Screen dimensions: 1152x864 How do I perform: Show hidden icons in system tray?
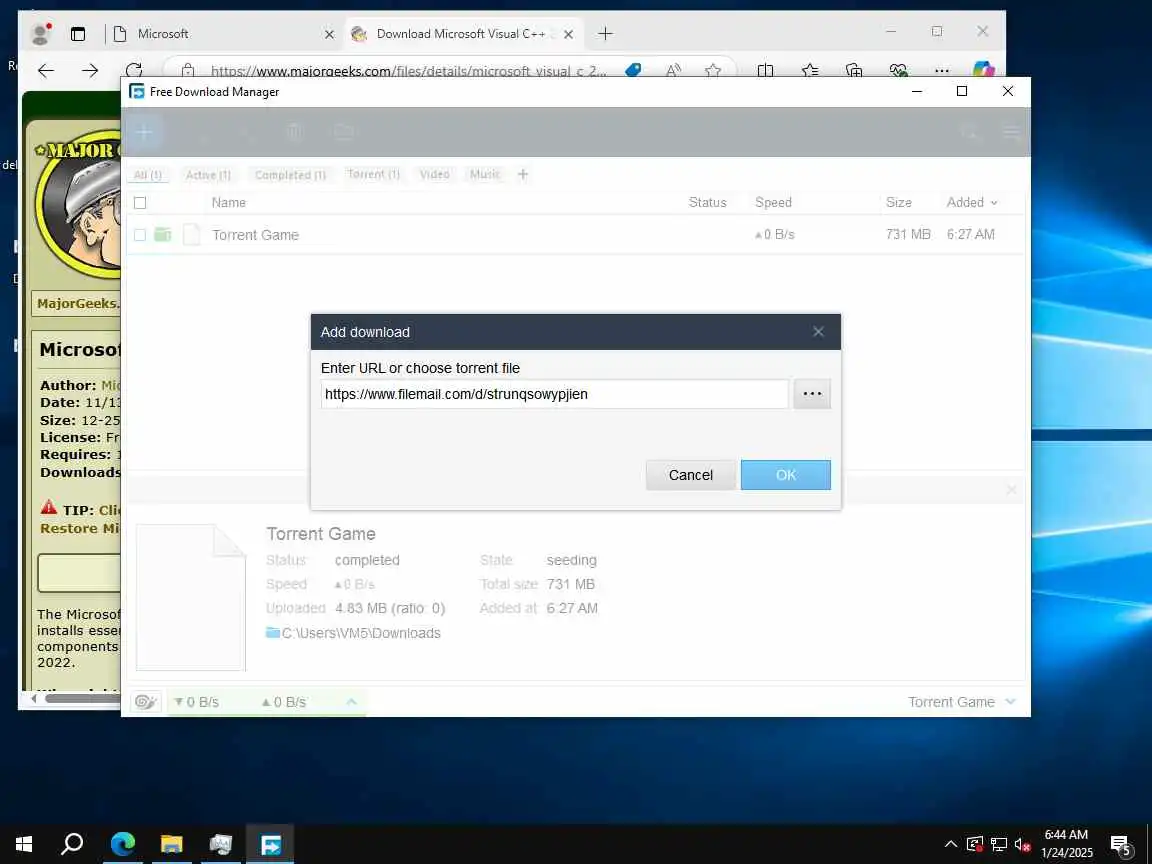[951, 843]
